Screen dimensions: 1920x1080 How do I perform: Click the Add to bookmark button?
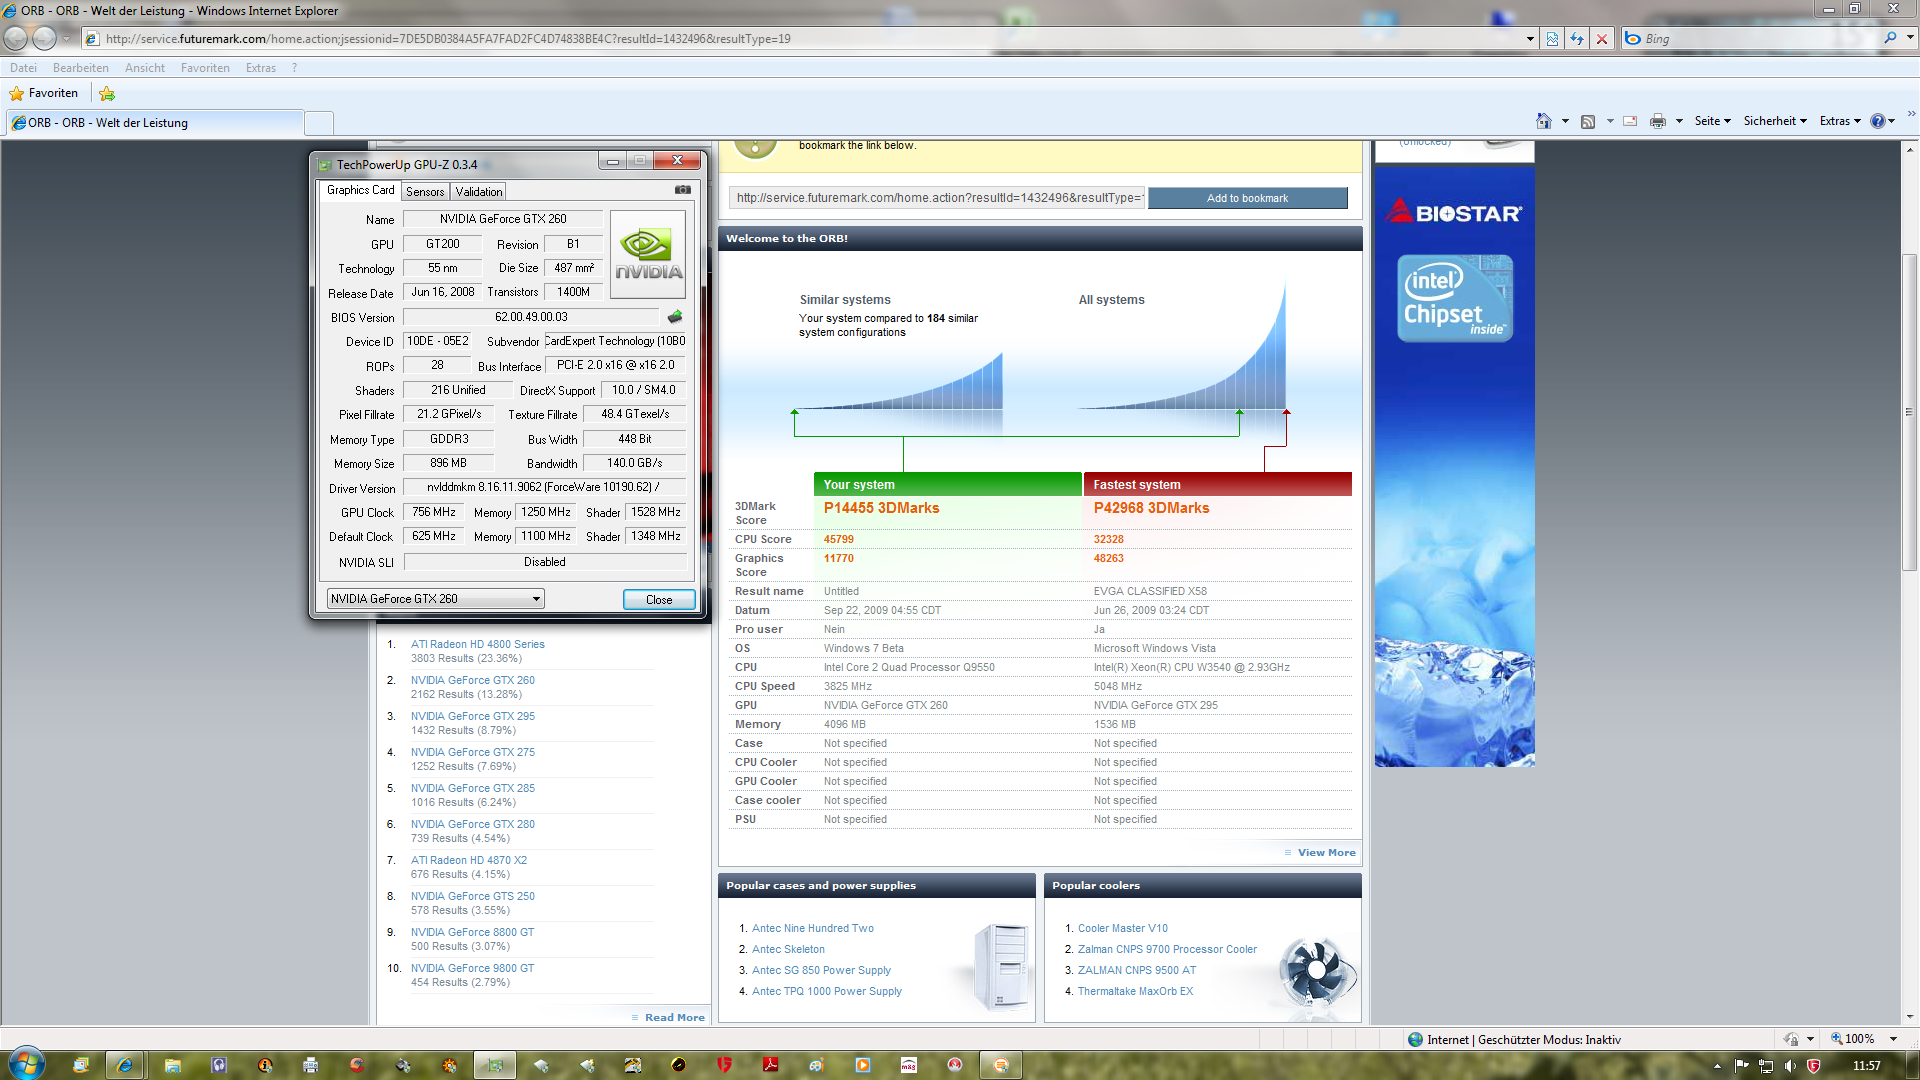(1247, 198)
